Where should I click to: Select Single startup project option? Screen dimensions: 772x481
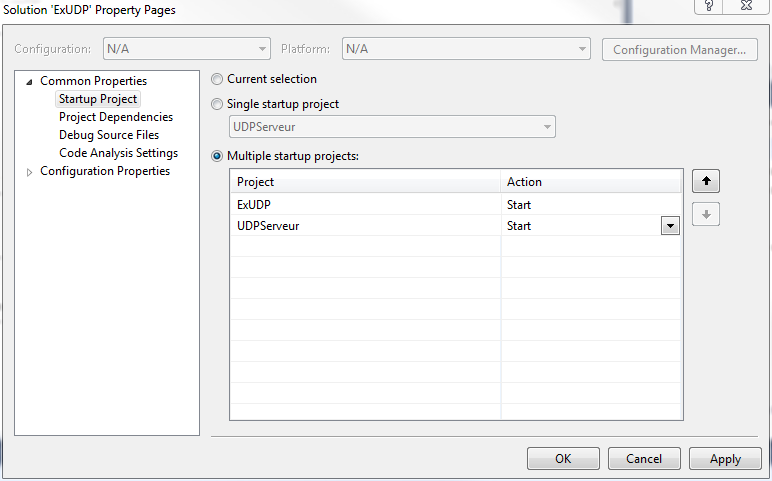coord(217,104)
